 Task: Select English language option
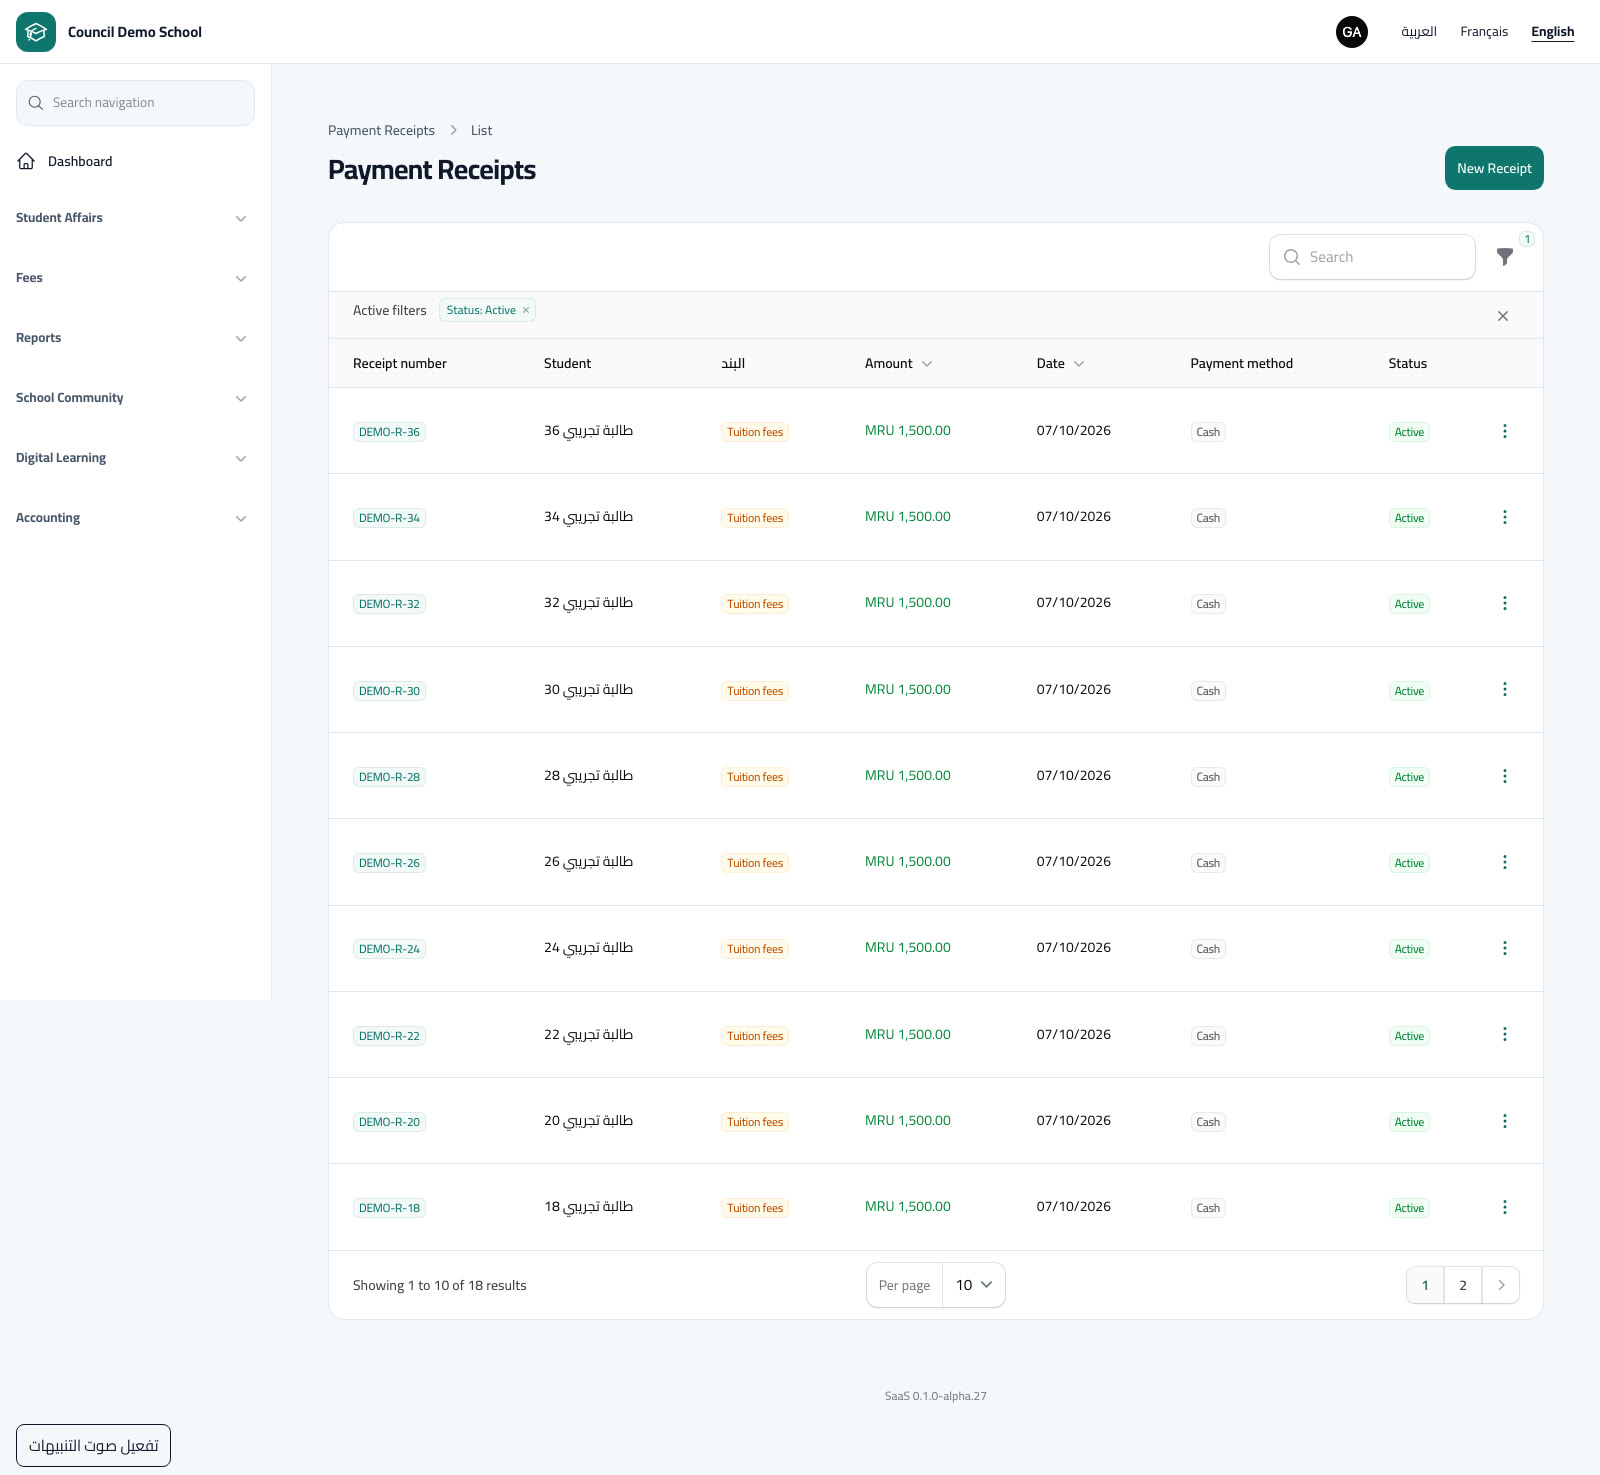pos(1552,32)
